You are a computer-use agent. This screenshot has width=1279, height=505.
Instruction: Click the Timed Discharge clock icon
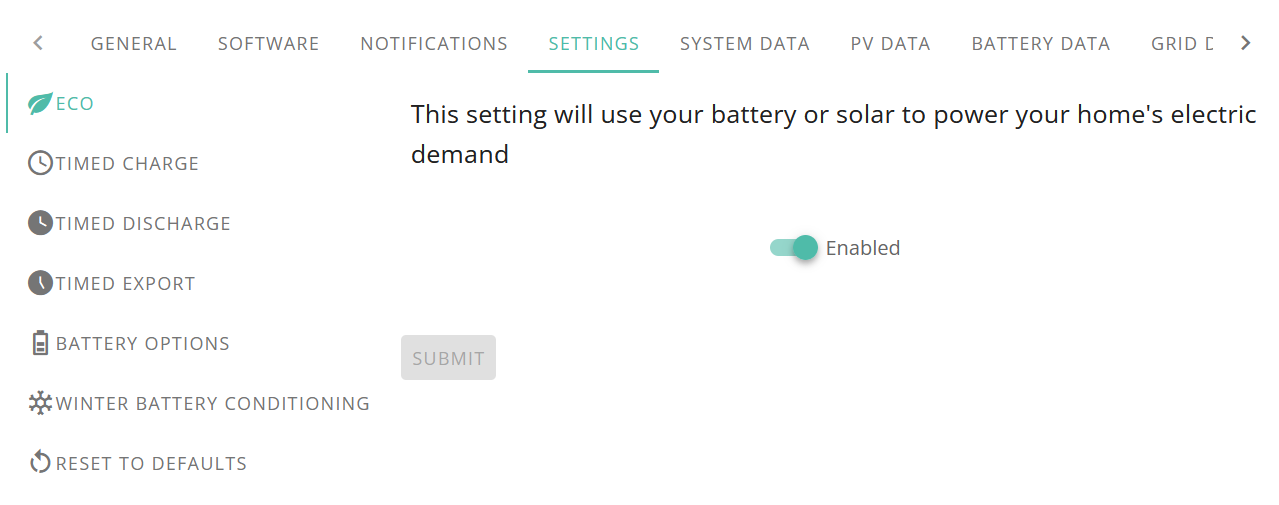pyautogui.click(x=40, y=223)
